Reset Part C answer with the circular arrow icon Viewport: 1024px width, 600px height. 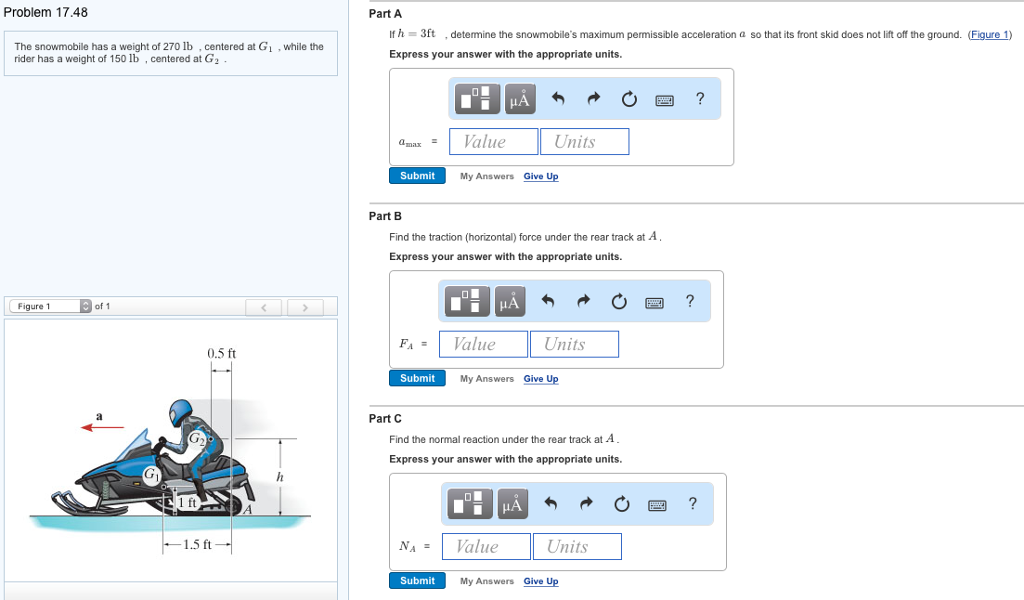tap(621, 504)
